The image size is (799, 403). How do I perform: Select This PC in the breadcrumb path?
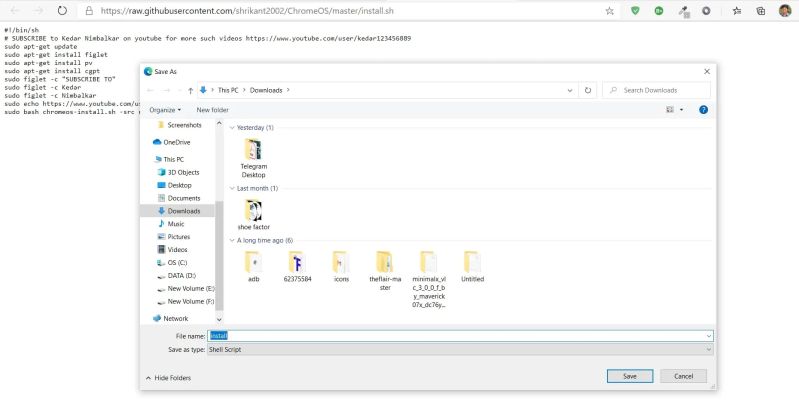tap(228, 90)
